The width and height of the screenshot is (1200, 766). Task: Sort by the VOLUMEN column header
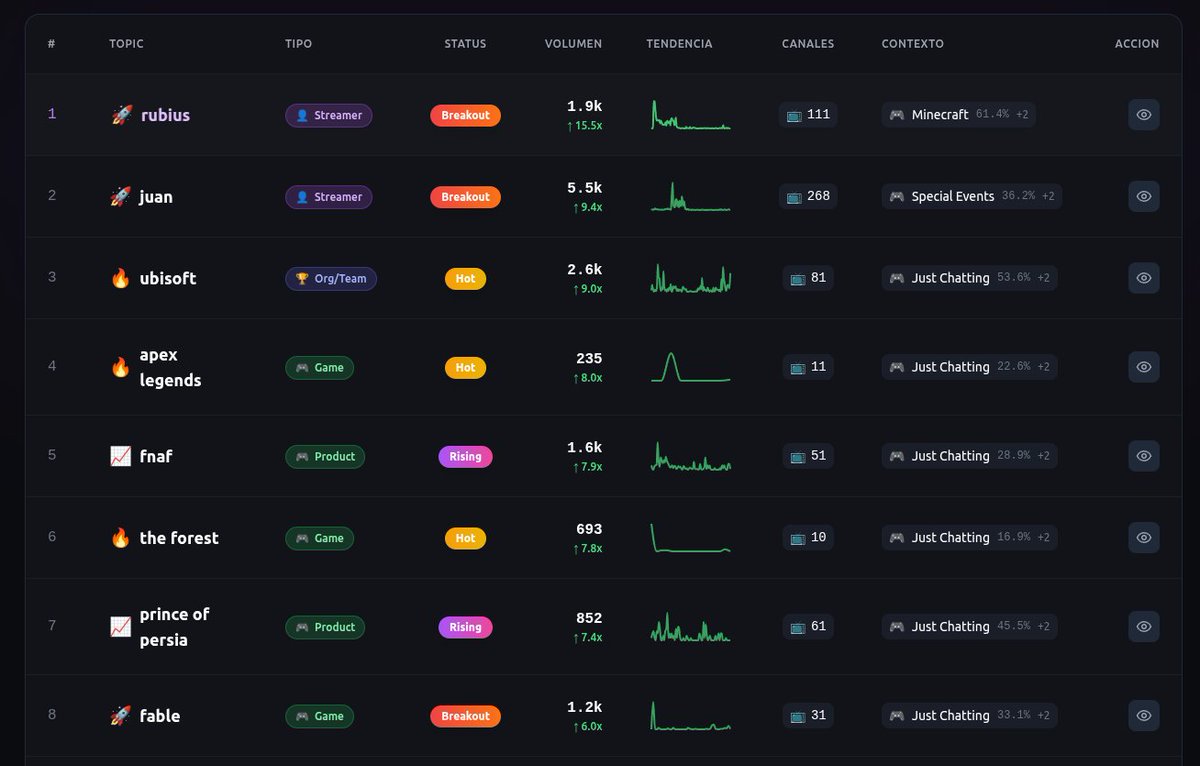573,43
